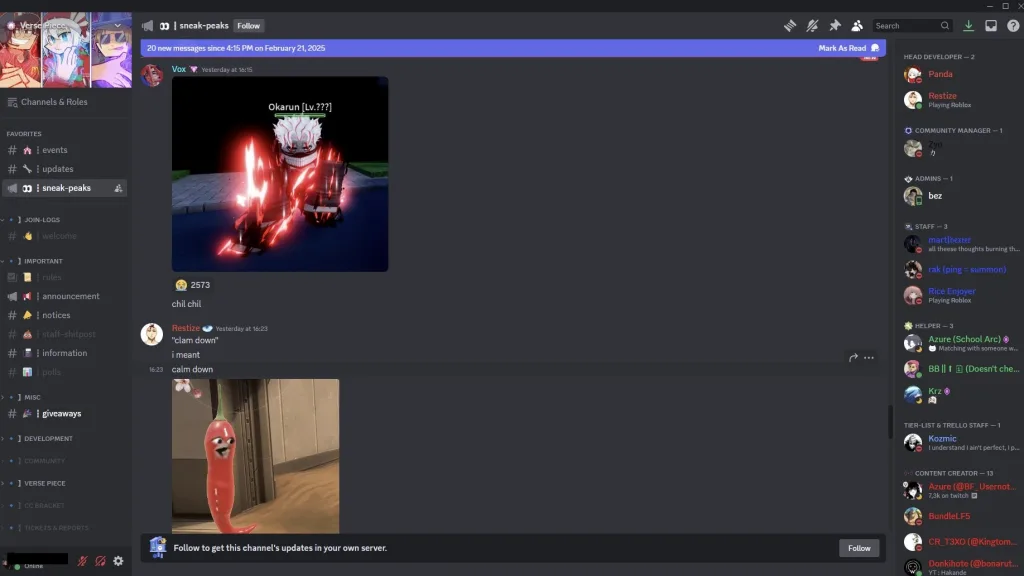Click Vox username in message
Image resolution: width=1024 pixels, height=576 pixels.
pyautogui.click(x=178, y=69)
